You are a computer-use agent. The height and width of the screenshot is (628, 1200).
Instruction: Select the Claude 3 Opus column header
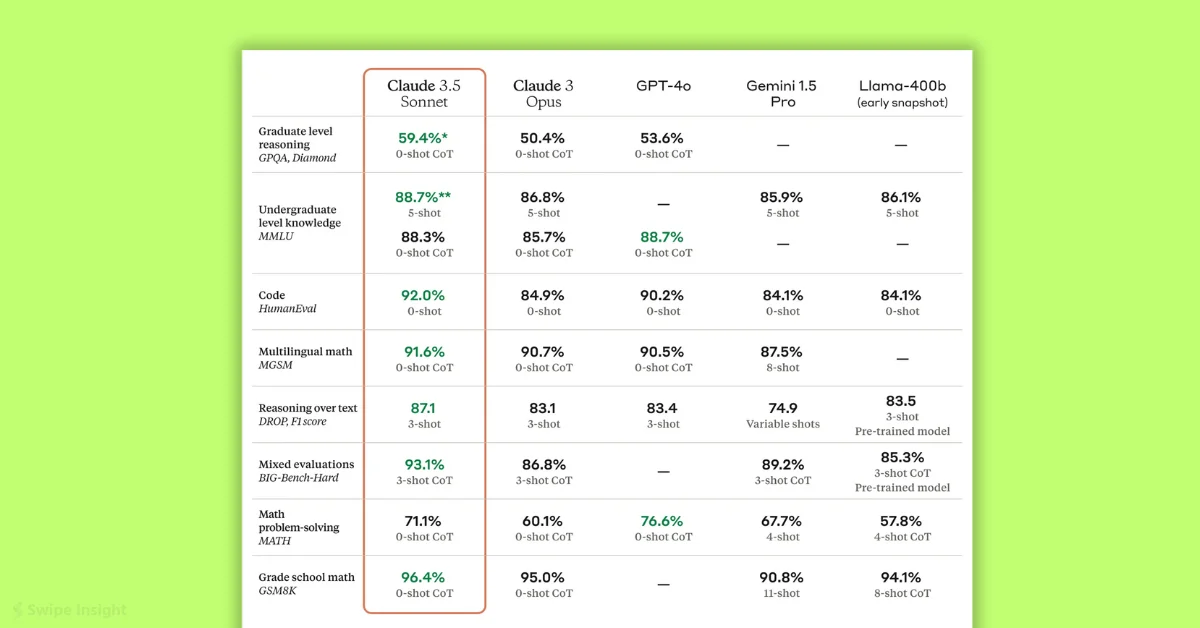pos(543,93)
